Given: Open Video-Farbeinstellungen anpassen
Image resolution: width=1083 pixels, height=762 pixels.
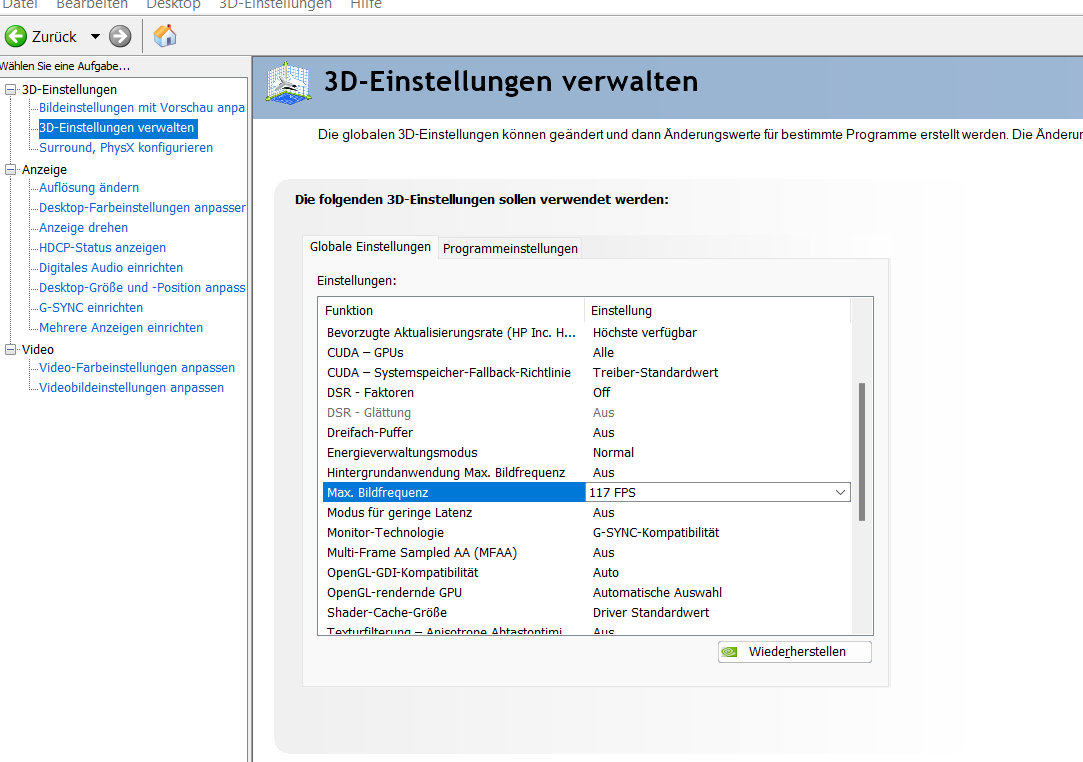Looking at the screenshot, I should (137, 368).
